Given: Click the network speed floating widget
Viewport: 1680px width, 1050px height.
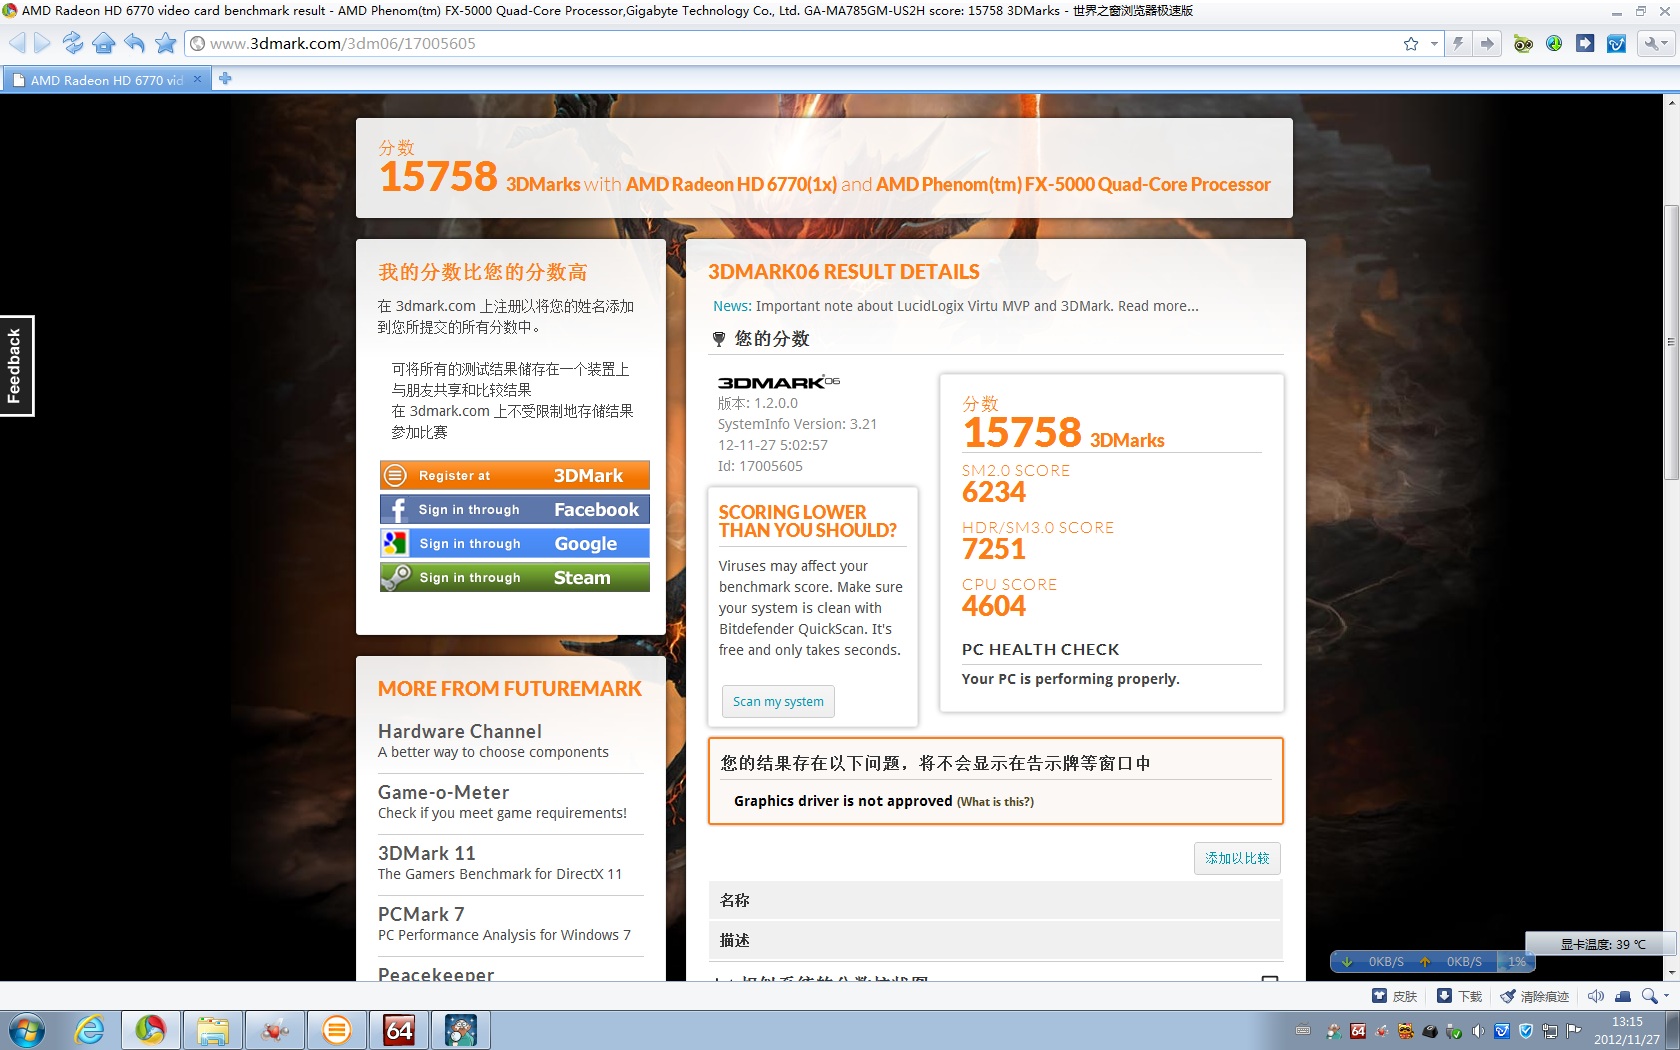Looking at the screenshot, I should pyautogui.click(x=1431, y=961).
